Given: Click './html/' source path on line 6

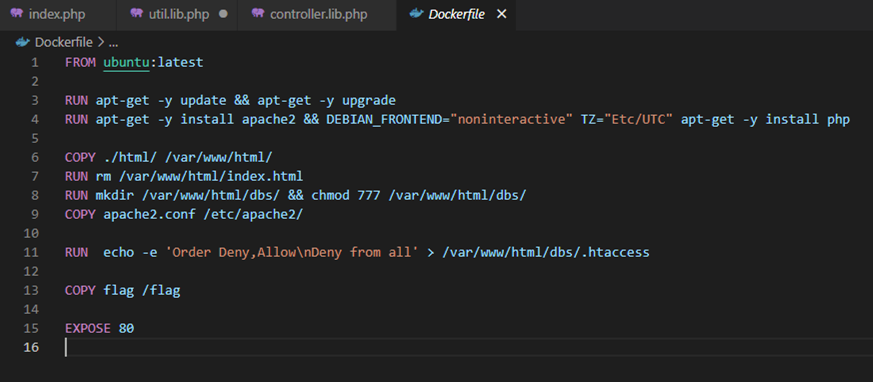Looking at the screenshot, I should point(130,158).
